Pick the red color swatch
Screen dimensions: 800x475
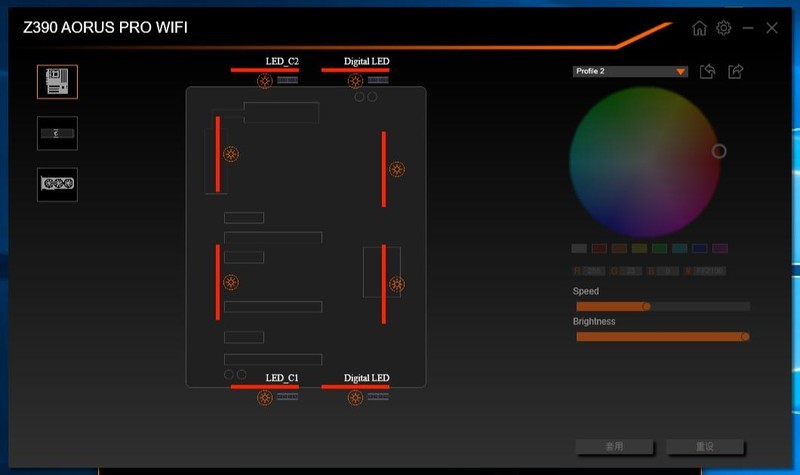click(x=599, y=248)
